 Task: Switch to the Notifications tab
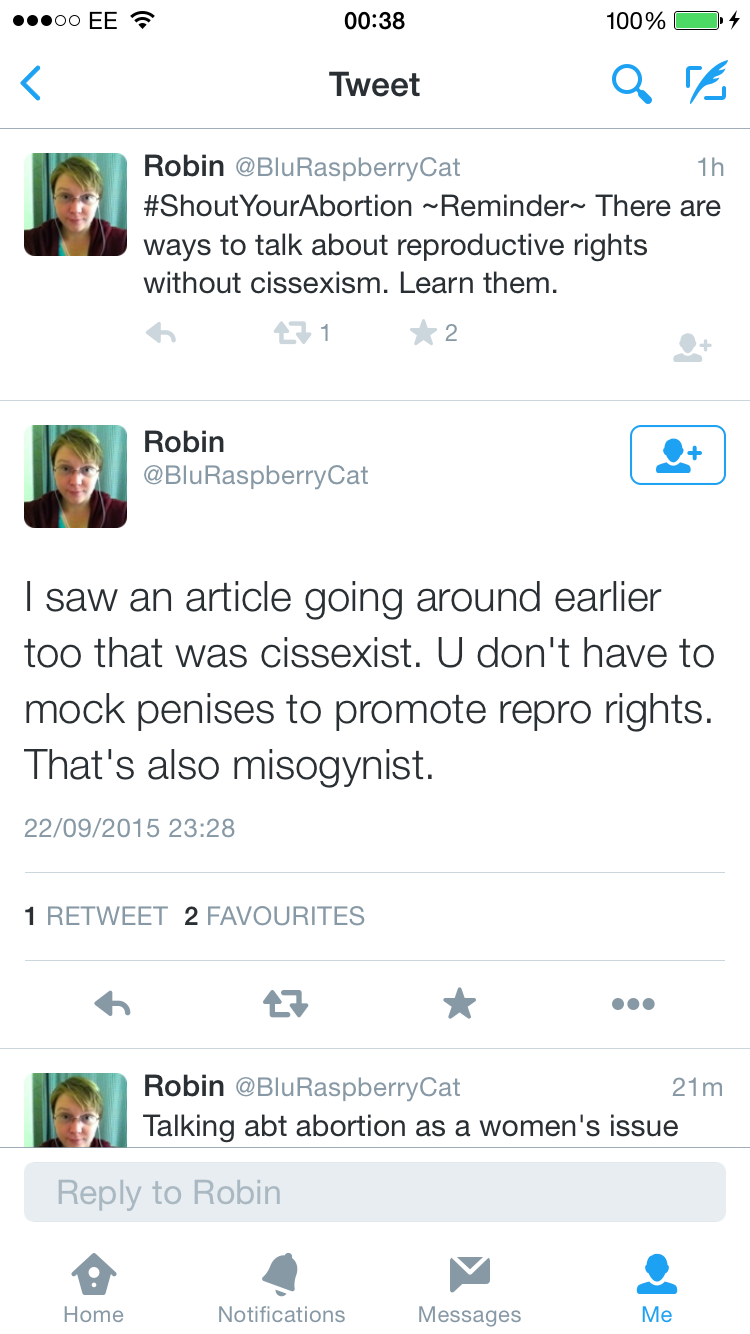[x=281, y=1288]
